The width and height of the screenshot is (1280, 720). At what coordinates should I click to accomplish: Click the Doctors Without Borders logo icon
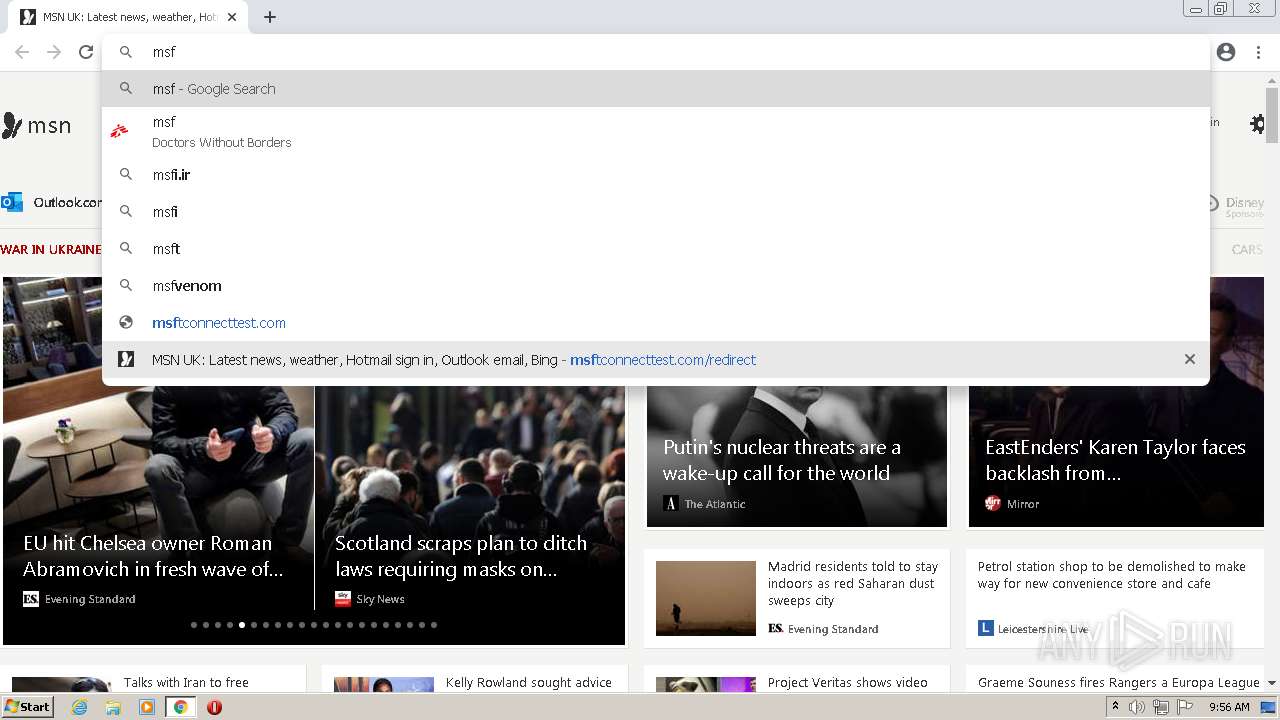tap(120, 131)
